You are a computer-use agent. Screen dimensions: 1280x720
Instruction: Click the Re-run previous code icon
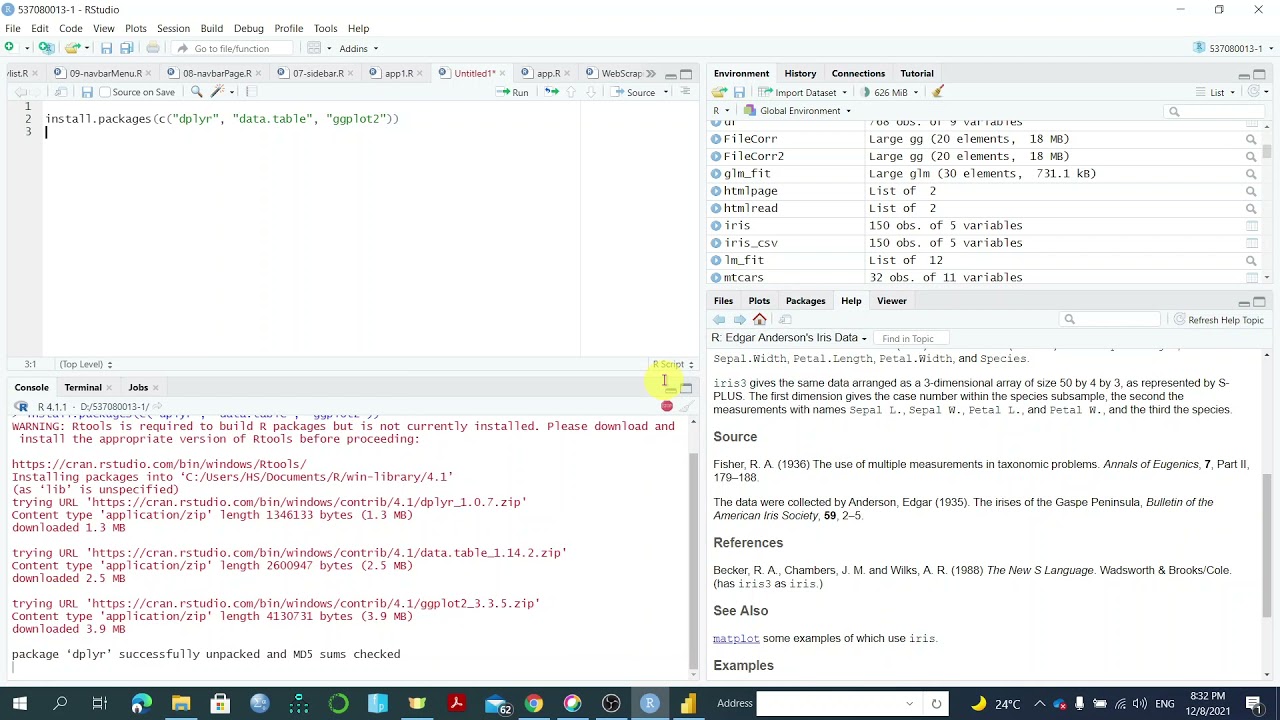pyautogui.click(x=551, y=92)
